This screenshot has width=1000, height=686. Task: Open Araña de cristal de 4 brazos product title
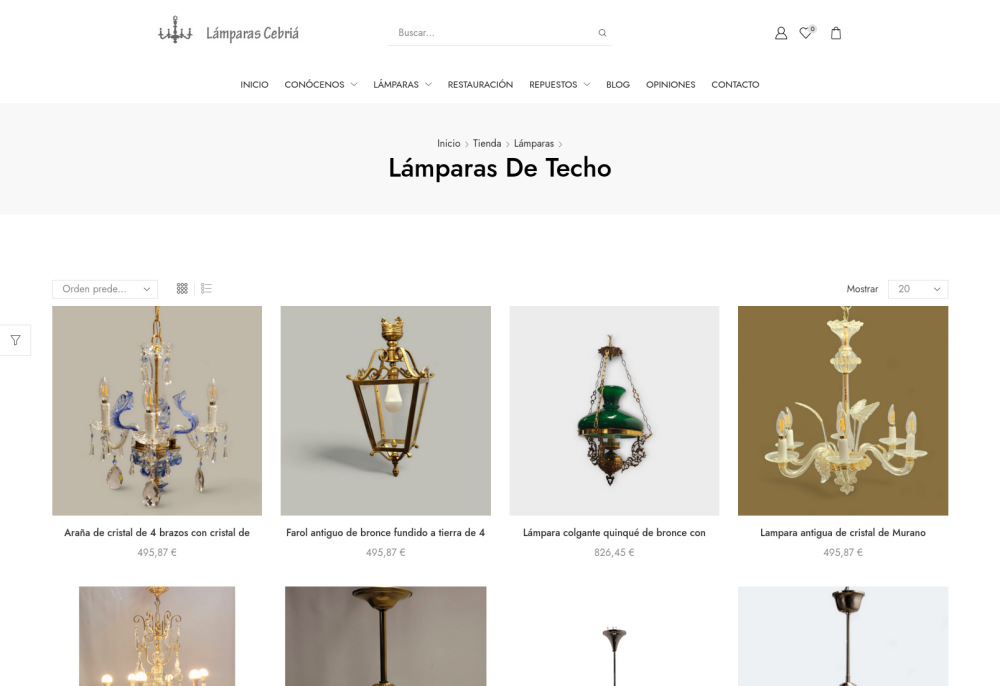click(157, 532)
